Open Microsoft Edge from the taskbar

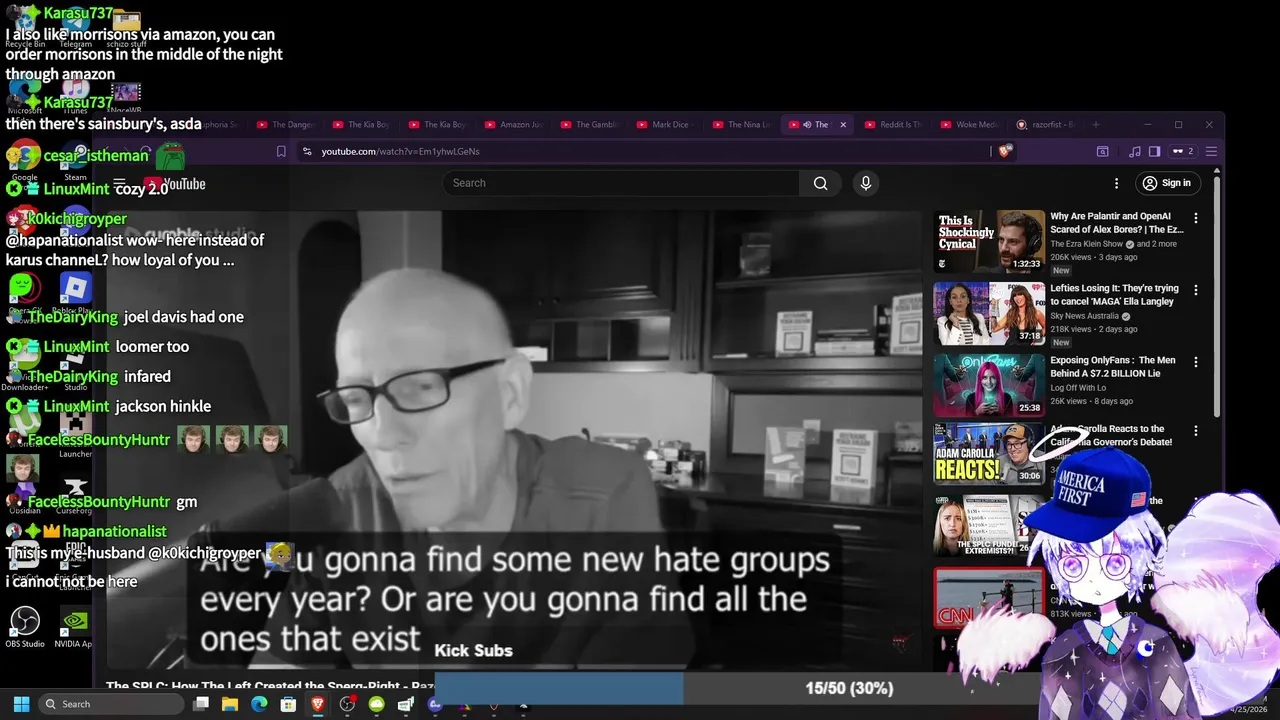[x=259, y=704]
